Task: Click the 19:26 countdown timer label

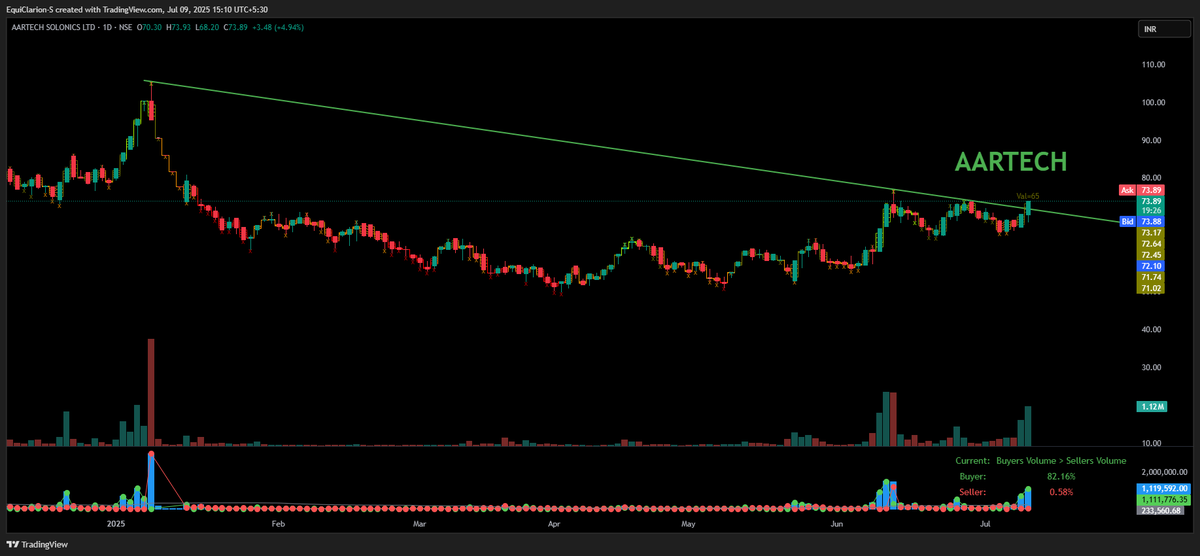Action: point(1149,210)
